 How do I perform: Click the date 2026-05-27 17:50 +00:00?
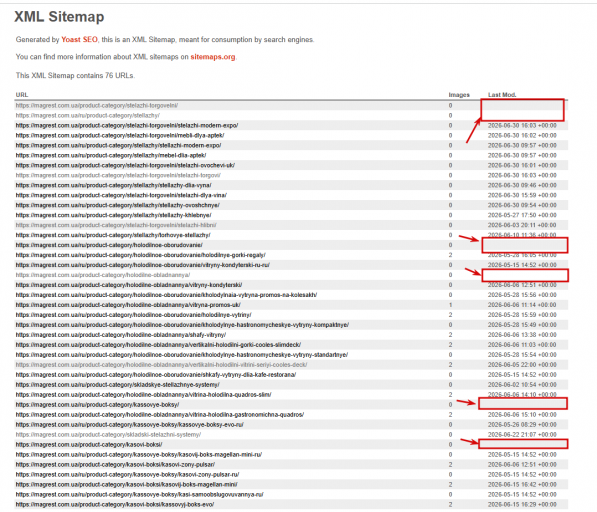522,215
